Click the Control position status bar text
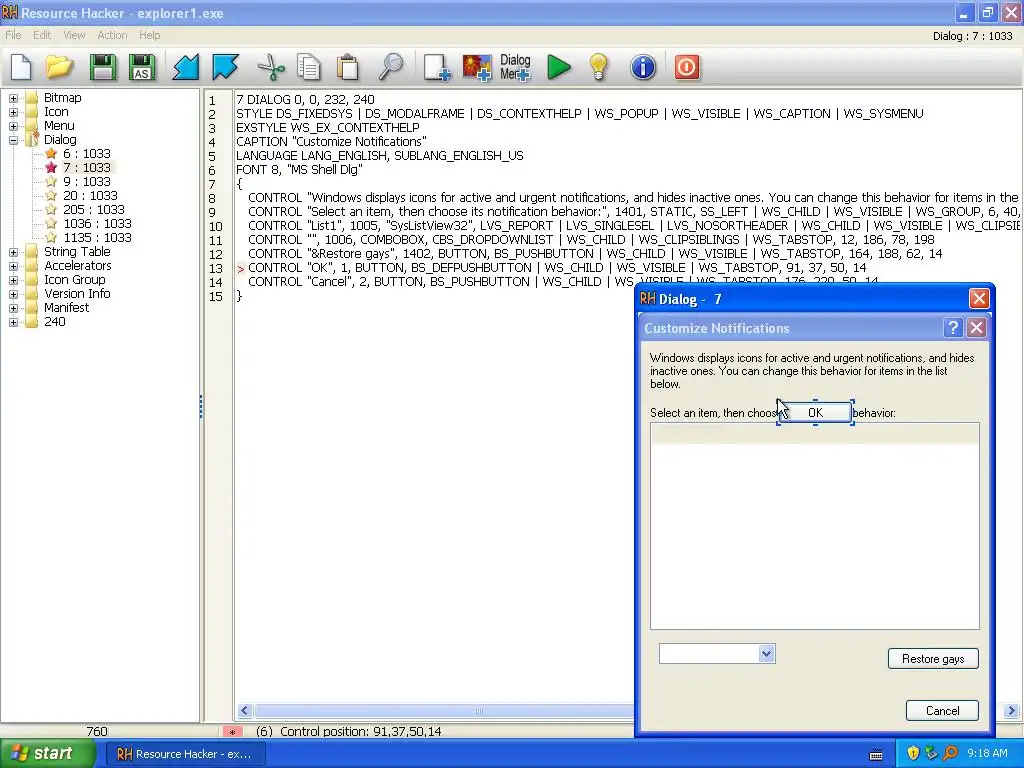1024x768 pixels. click(x=360, y=731)
